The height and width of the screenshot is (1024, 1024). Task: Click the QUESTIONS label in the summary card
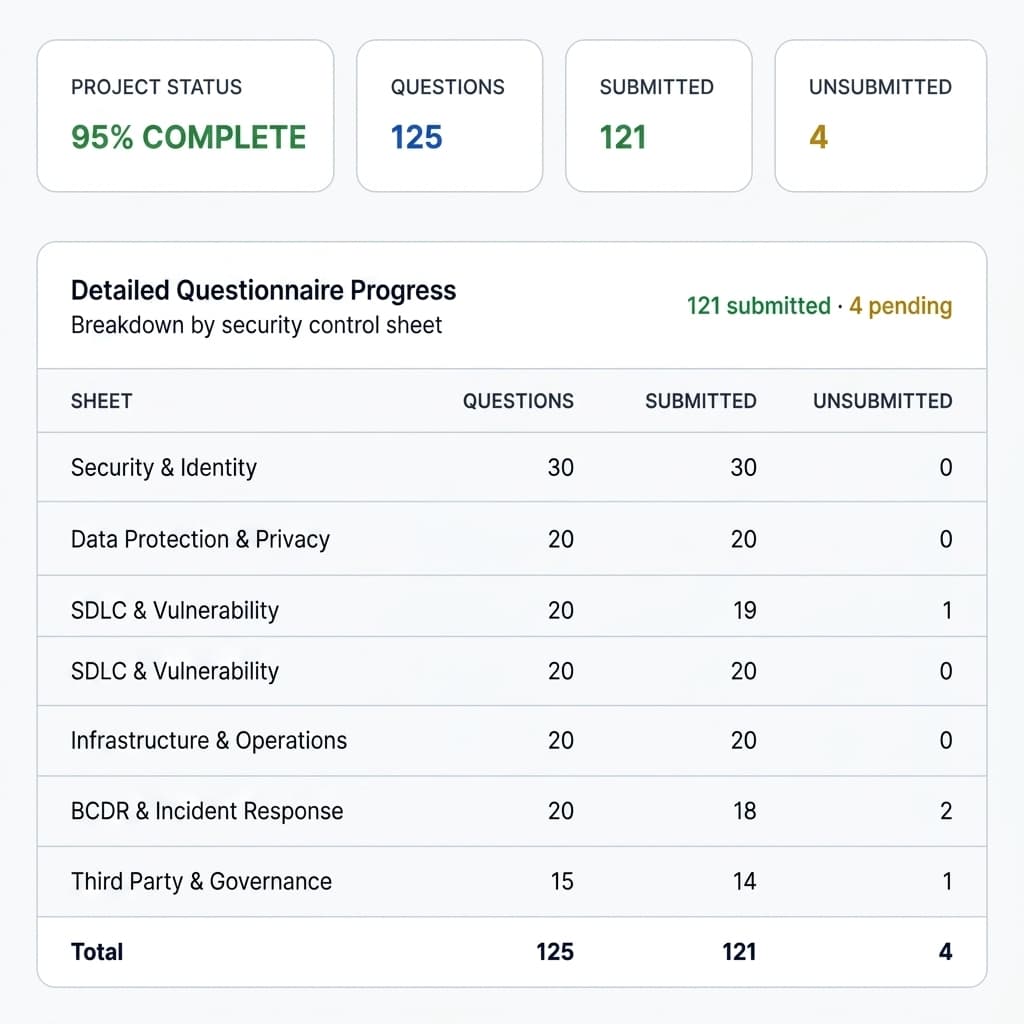(447, 87)
